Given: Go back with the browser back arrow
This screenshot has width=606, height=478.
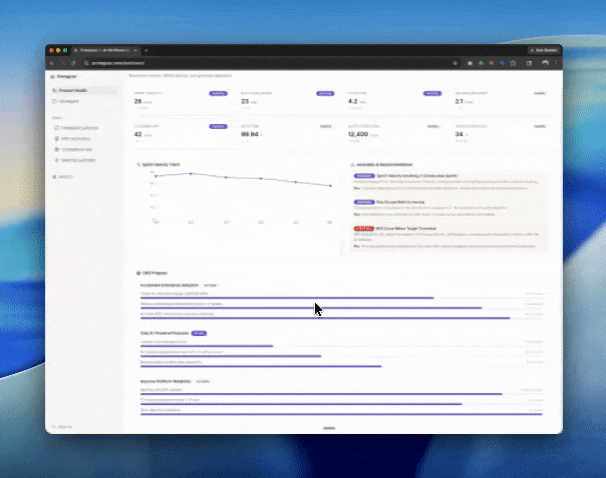Looking at the screenshot, I should point(52,63).
